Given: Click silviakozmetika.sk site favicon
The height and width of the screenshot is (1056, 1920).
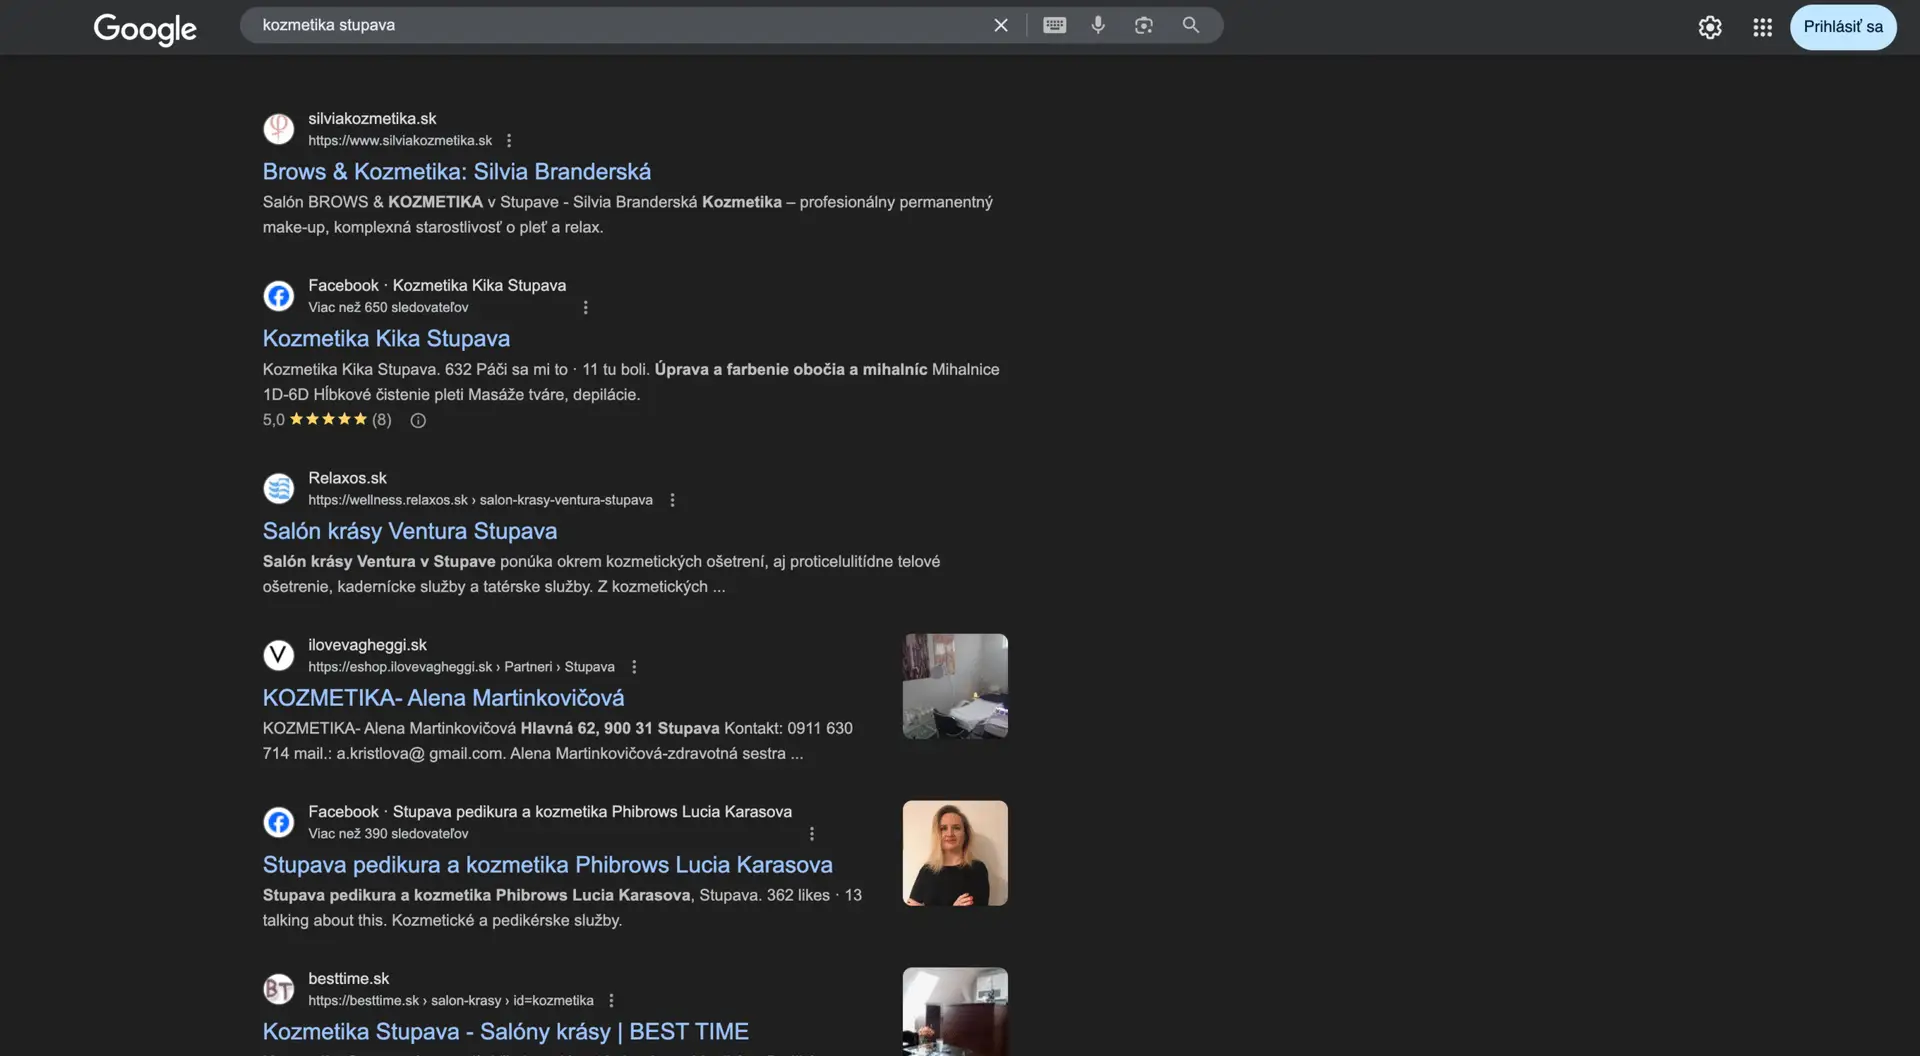Looking at the screenshot, I should [279, 129].
